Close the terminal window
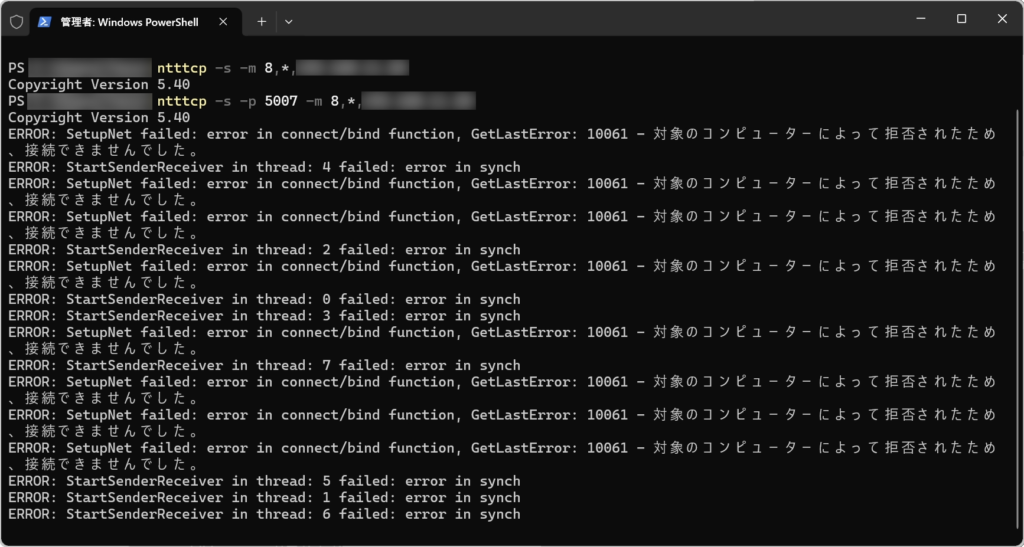 (x=1002, y=20)
